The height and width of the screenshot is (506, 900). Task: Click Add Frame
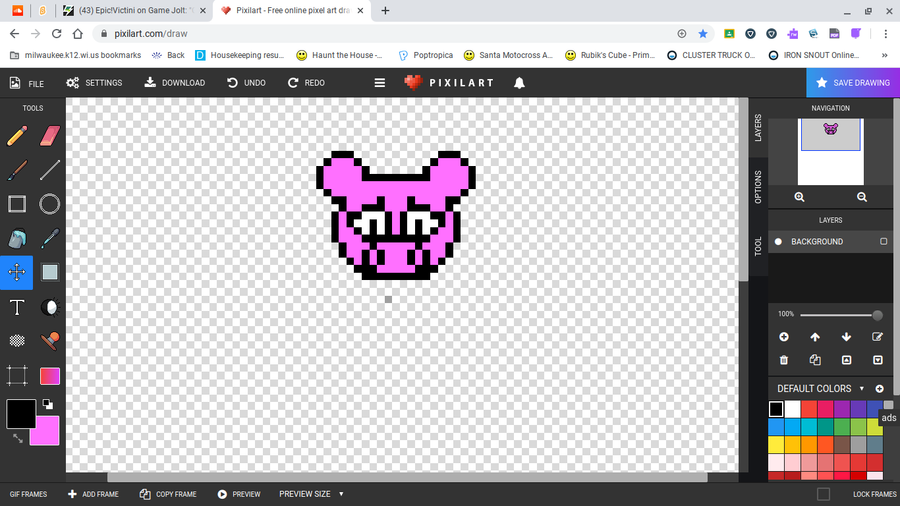93,494
